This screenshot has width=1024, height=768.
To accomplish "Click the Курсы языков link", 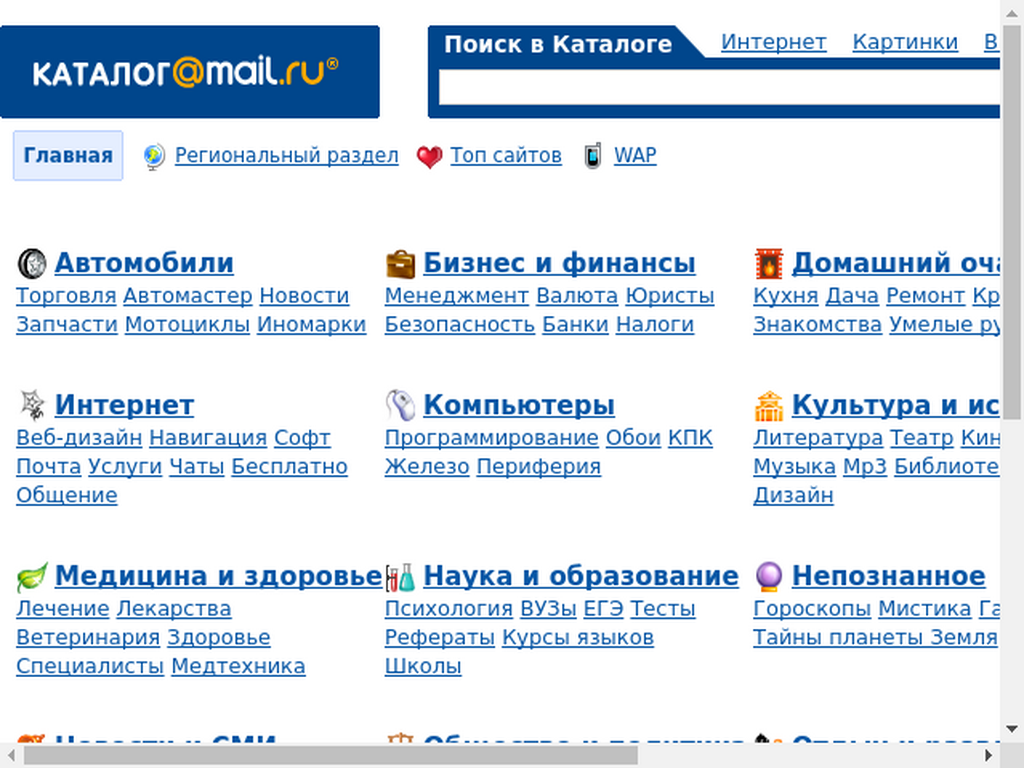I will point(578,638).
